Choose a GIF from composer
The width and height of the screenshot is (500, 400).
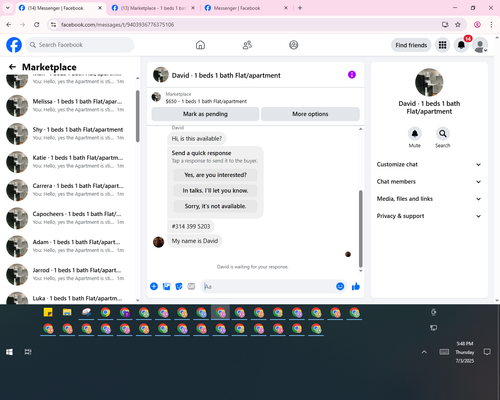[191, 286]
